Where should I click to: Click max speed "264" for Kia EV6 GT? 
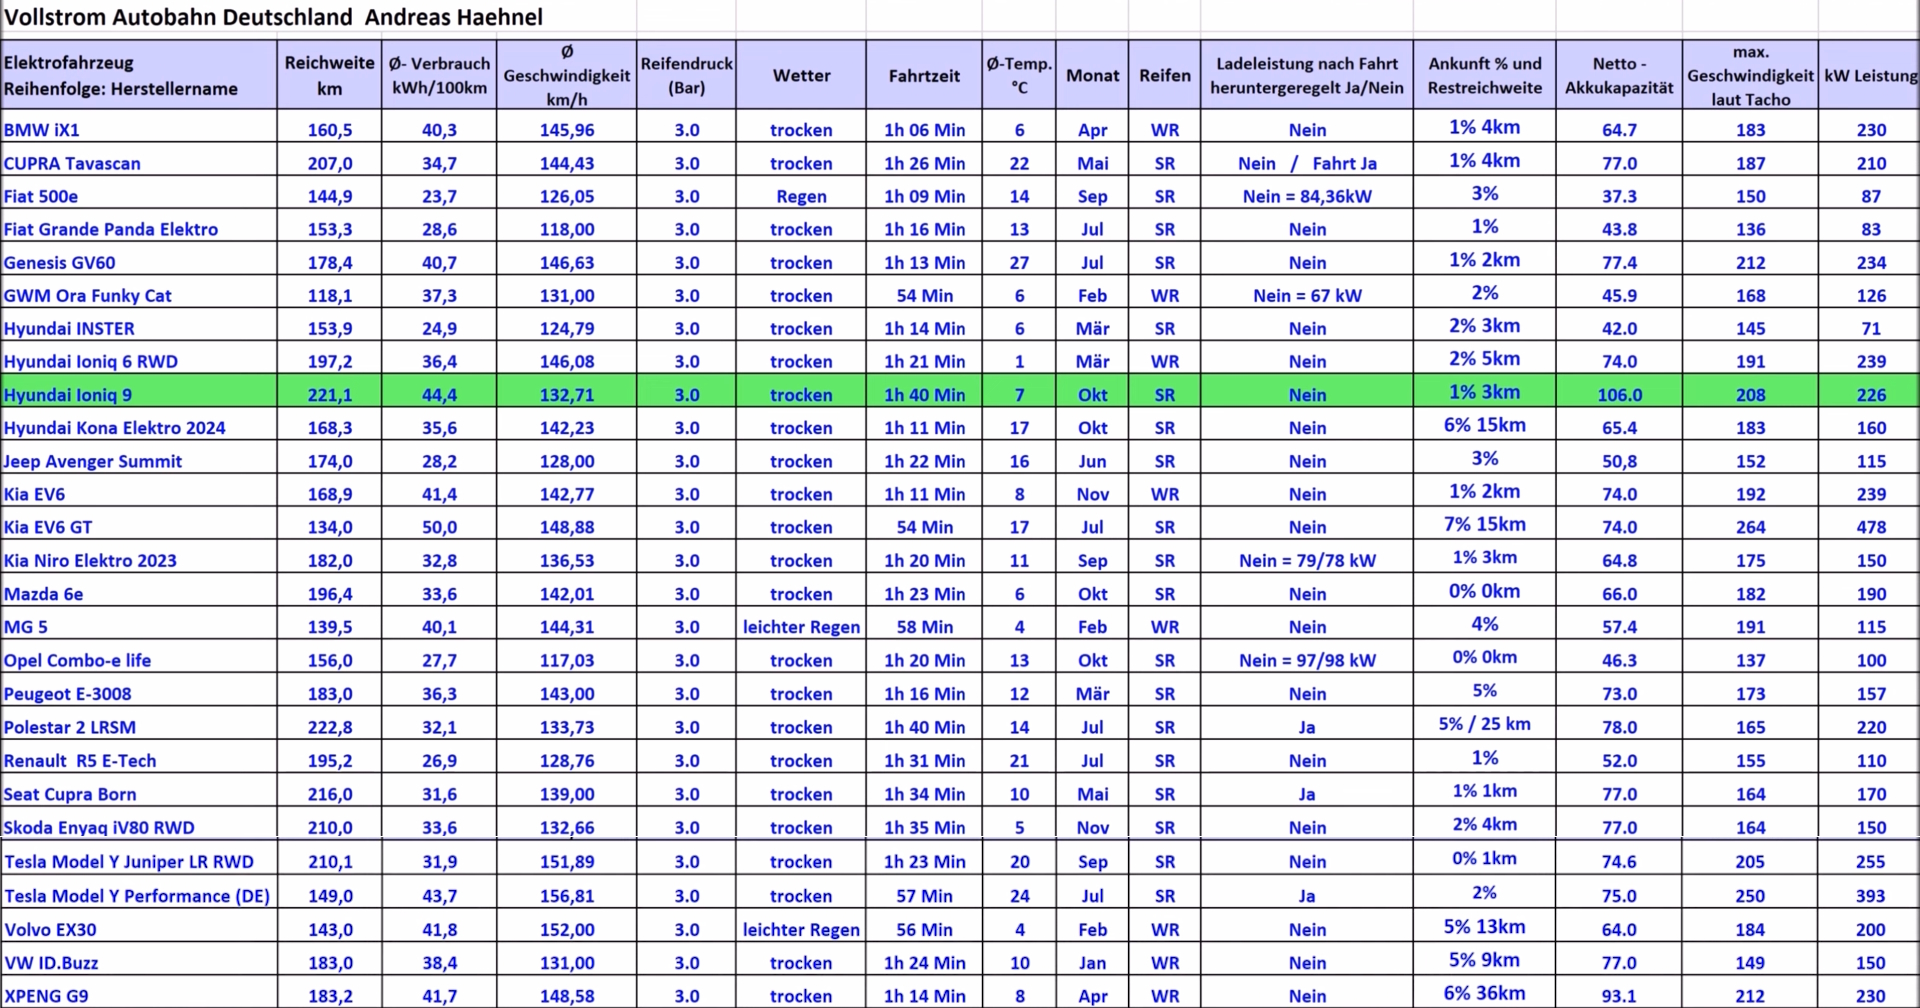[1750, 527]
